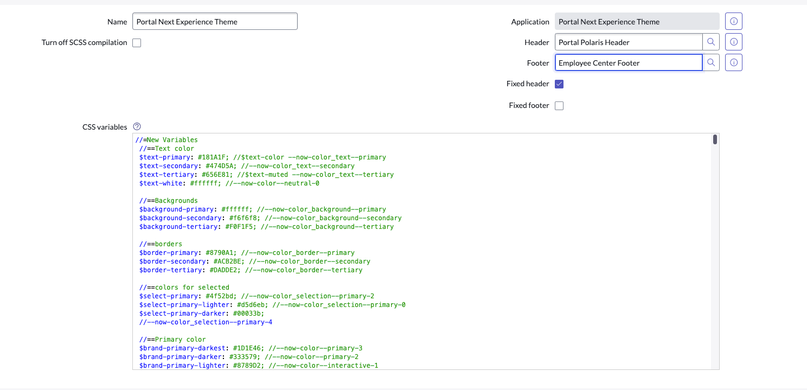
Task: Click the CSS variables field label
Action: point(104,127)
